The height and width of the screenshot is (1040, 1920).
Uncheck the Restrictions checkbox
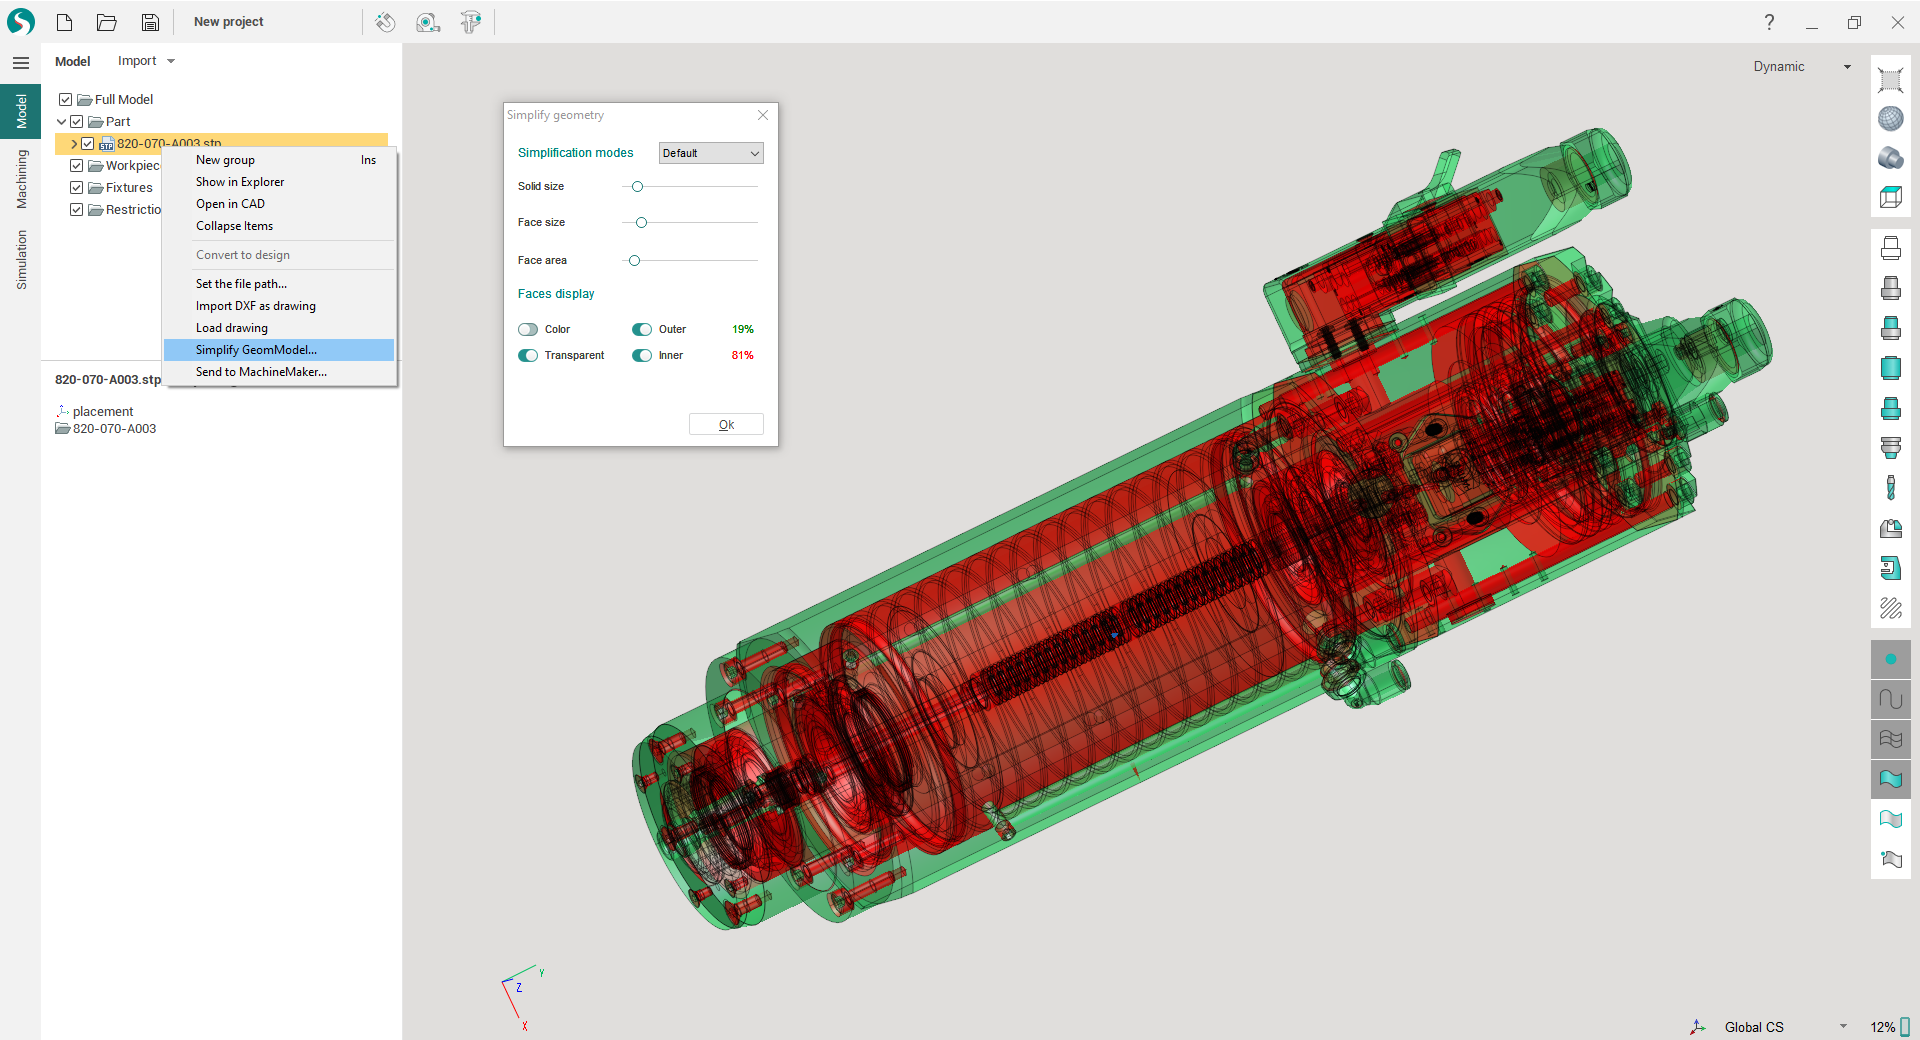(76, 209)
